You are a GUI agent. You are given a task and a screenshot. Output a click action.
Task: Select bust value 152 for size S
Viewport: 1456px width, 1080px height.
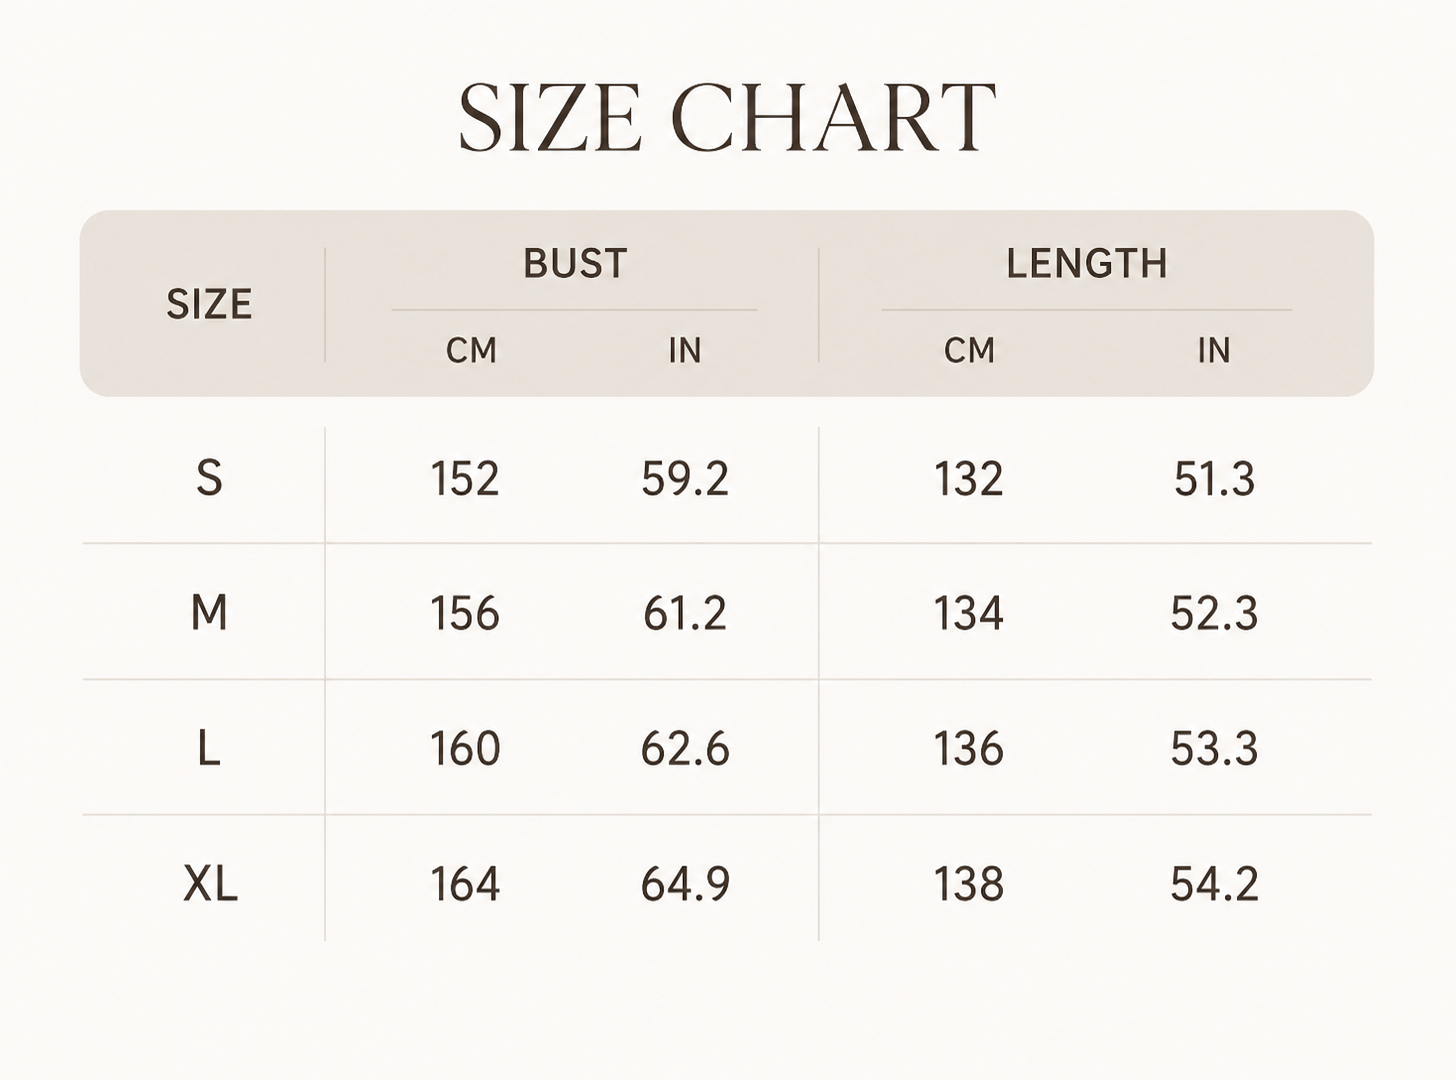(x=465, y=478)
